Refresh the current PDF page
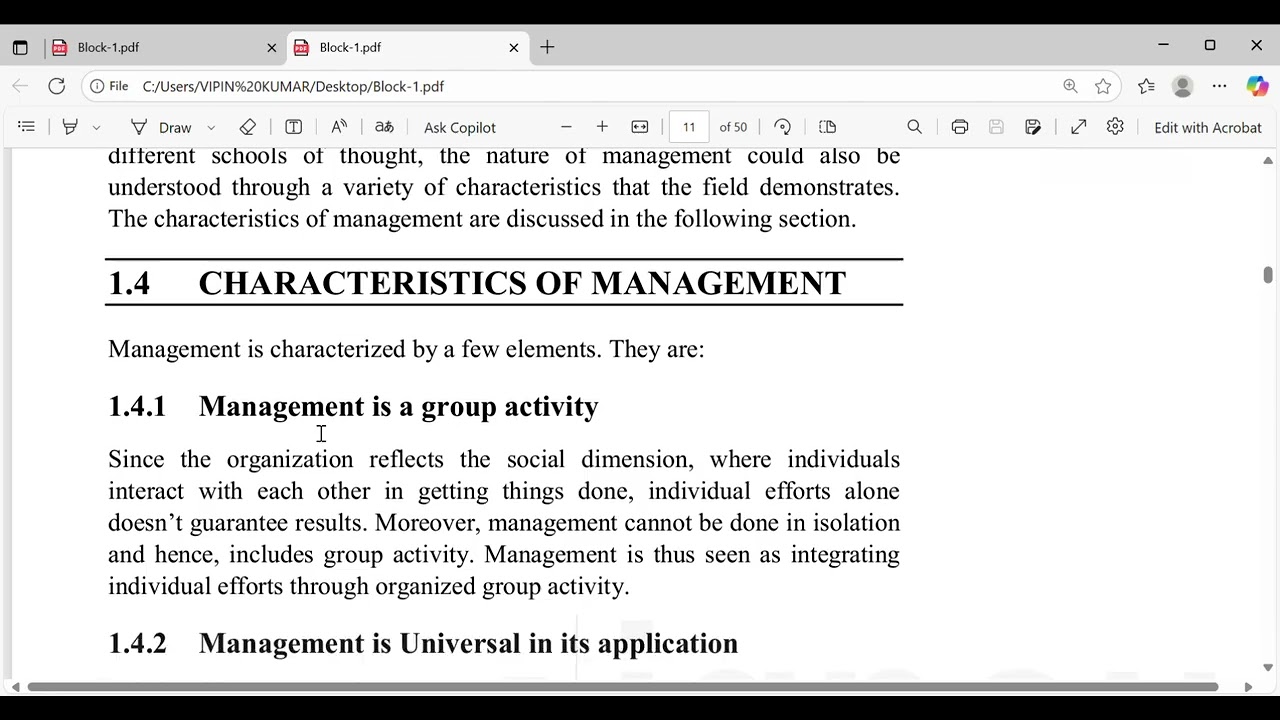The height and width of the screenshot is (720, 1280). (x=57, y=86)
